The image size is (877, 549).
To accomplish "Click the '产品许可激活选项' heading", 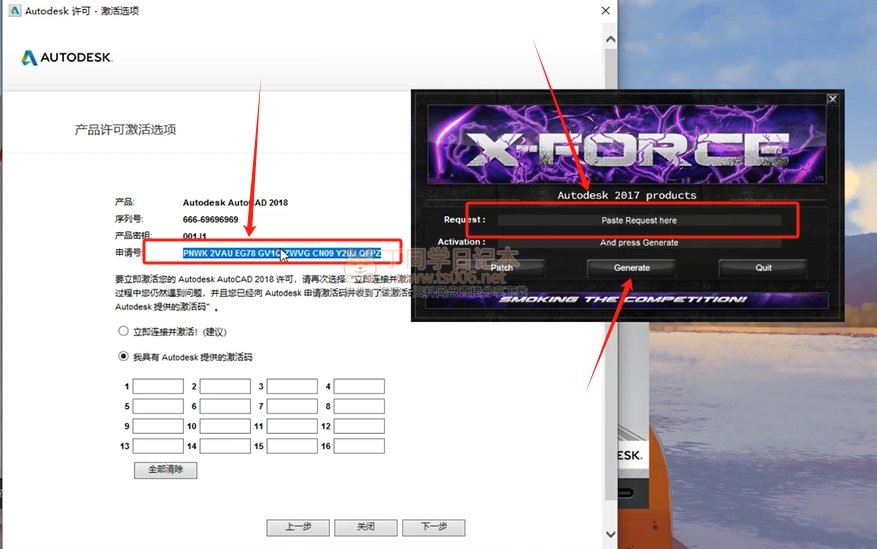I will [125, 130].
